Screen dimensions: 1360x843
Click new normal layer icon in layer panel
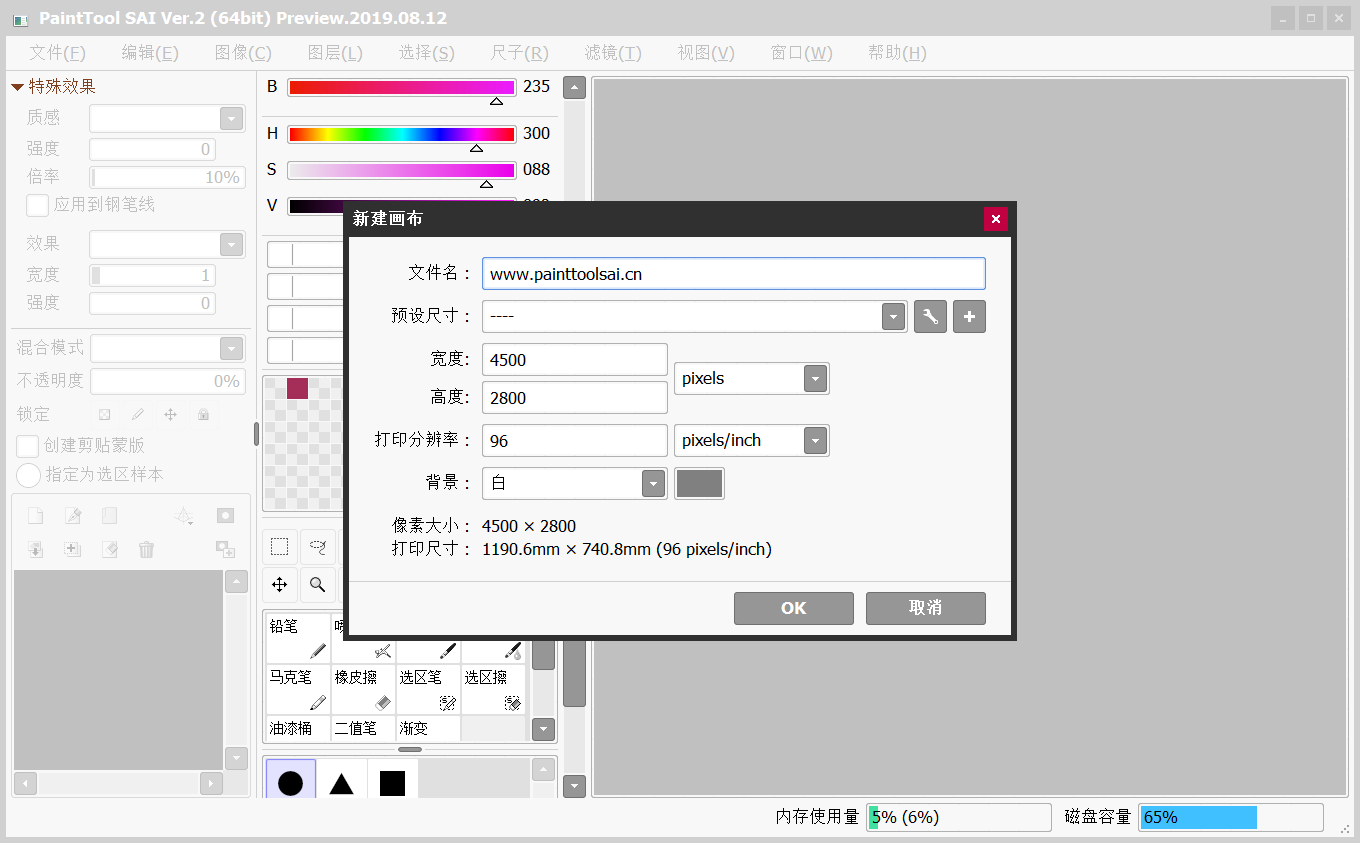pyautogui.click(x=36, y=516)
